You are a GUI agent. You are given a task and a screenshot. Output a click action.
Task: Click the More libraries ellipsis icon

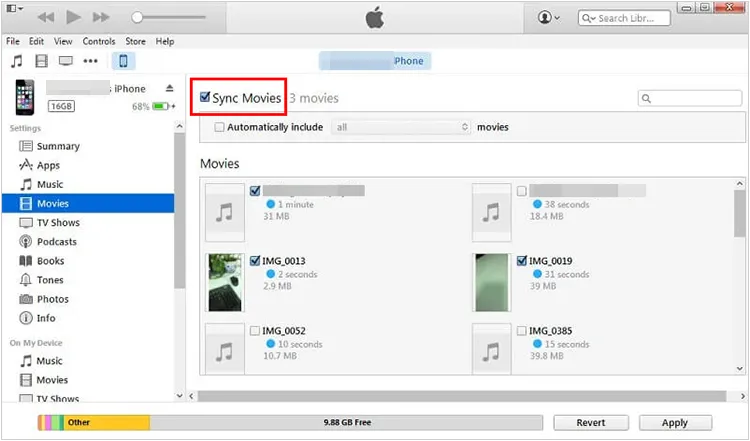coord(90,61)
